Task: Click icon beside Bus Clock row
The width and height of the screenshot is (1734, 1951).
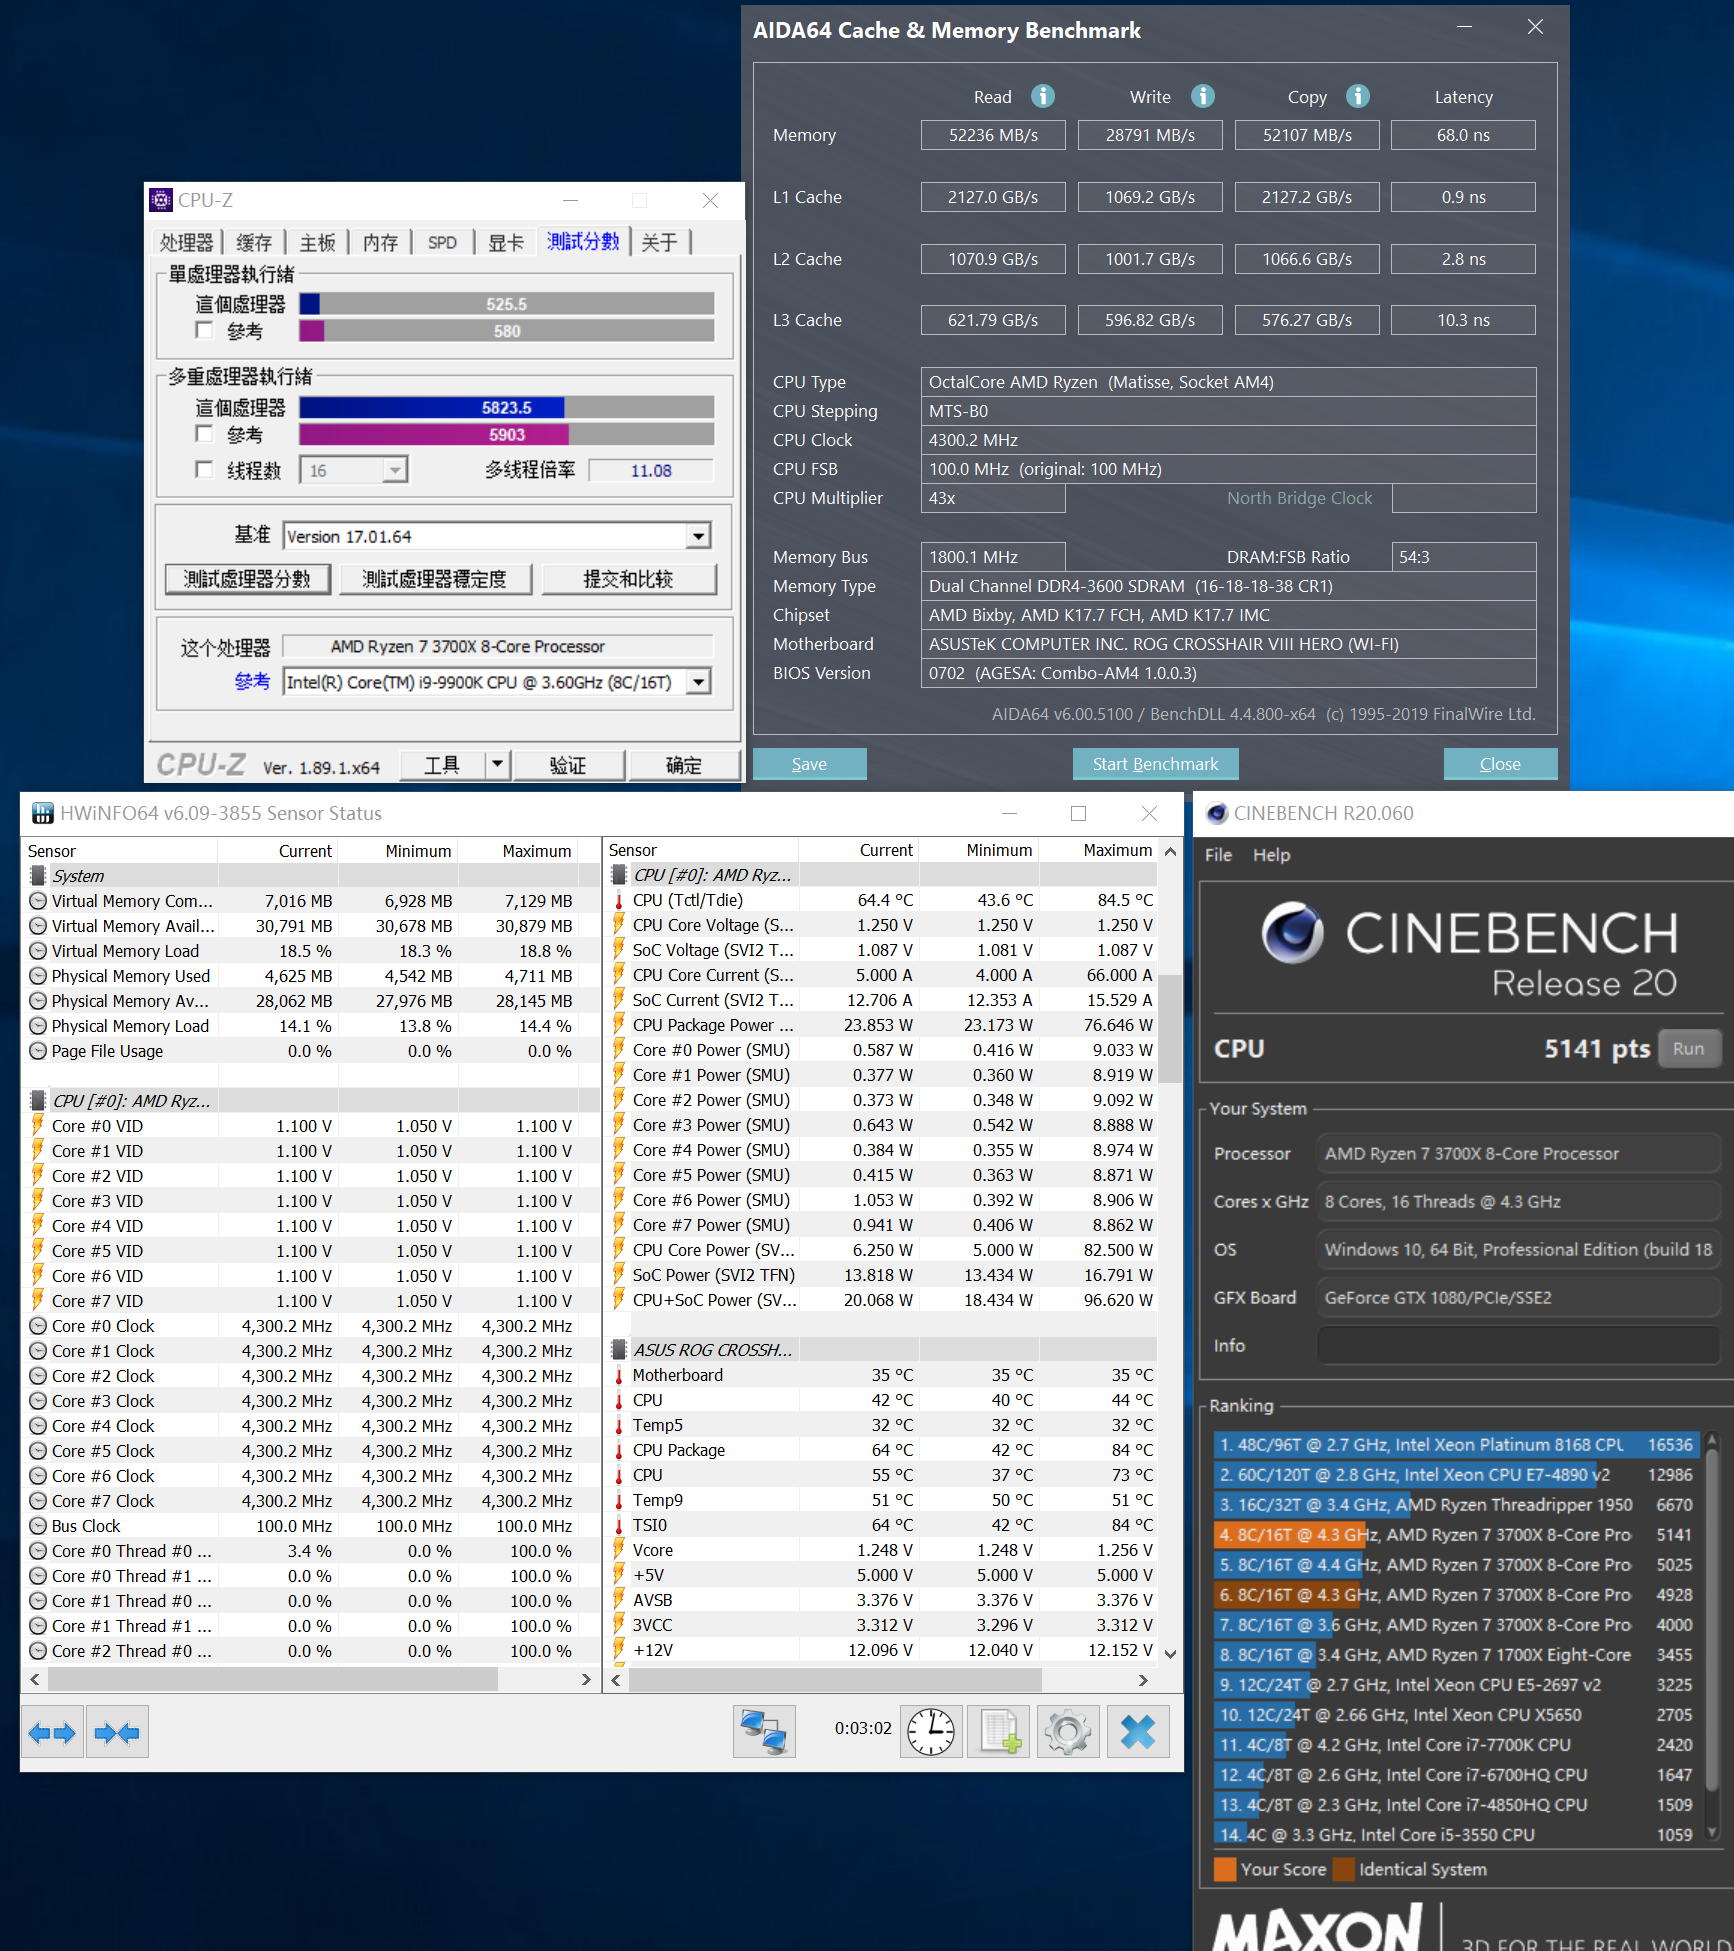Action: 38,1526
